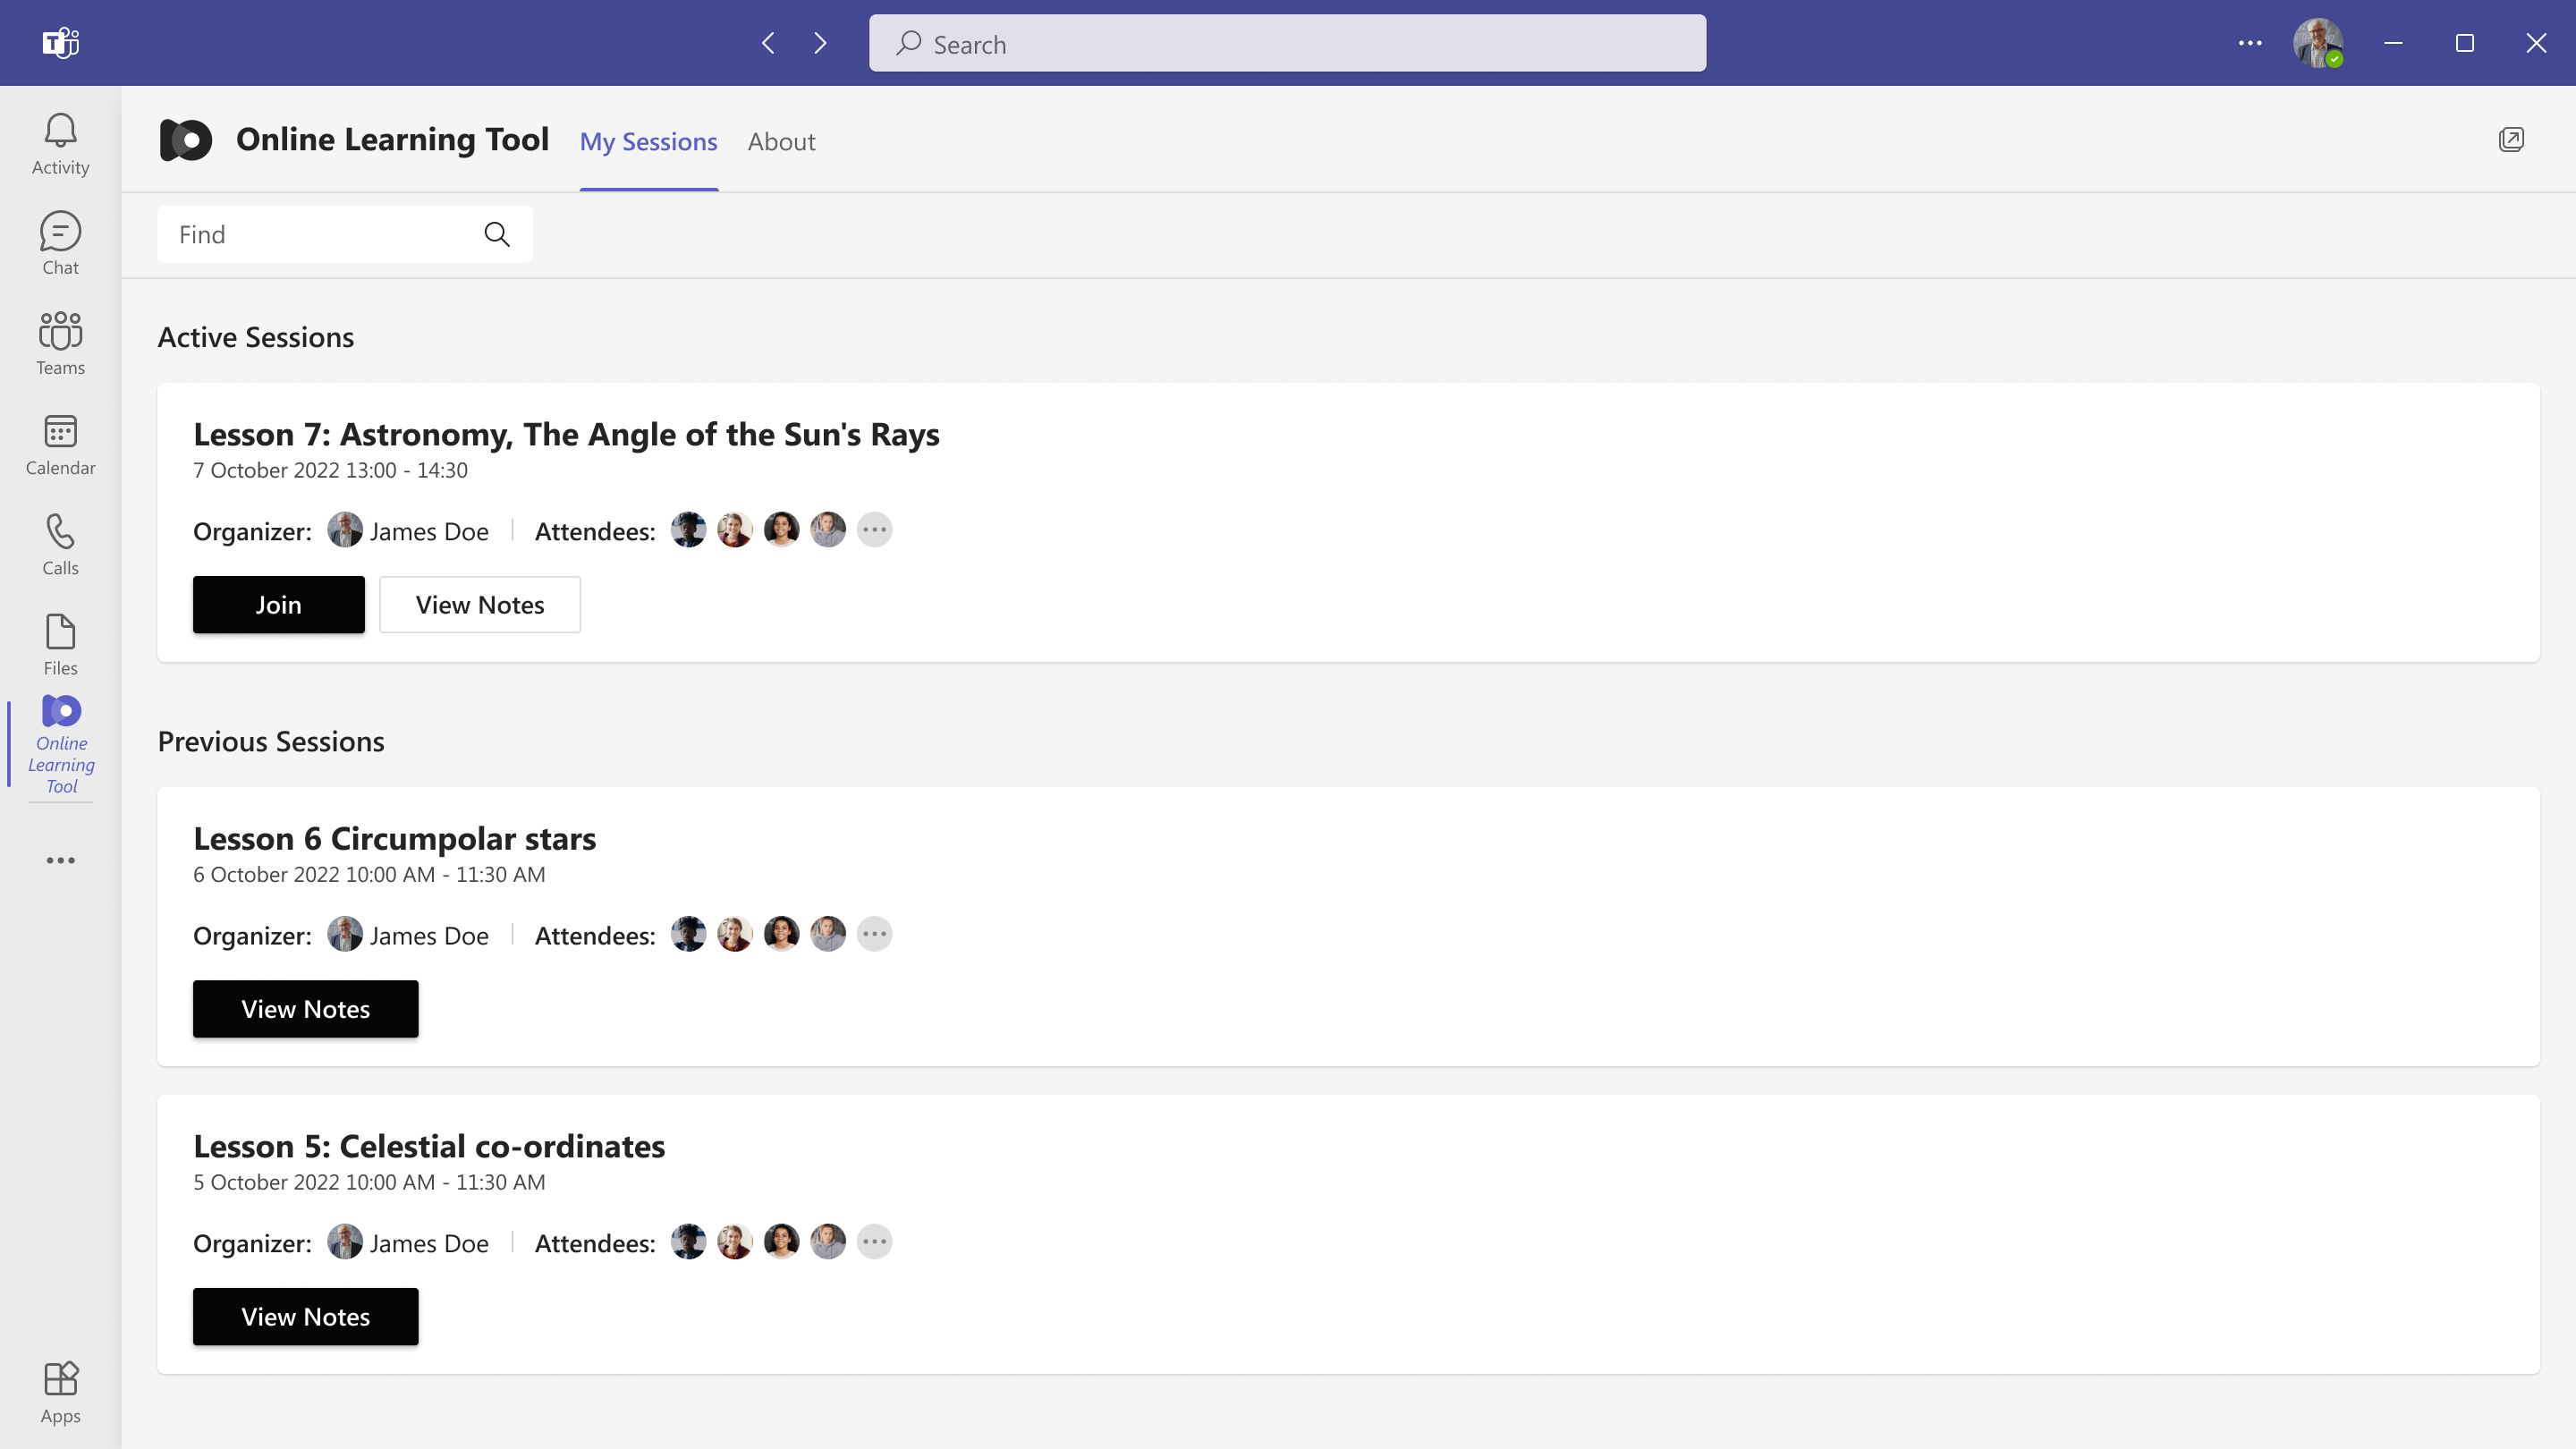Select Online Learning Tool sidebar app
The width and height of the screenshot is (2576, 1449).
[x=61, y=745]
